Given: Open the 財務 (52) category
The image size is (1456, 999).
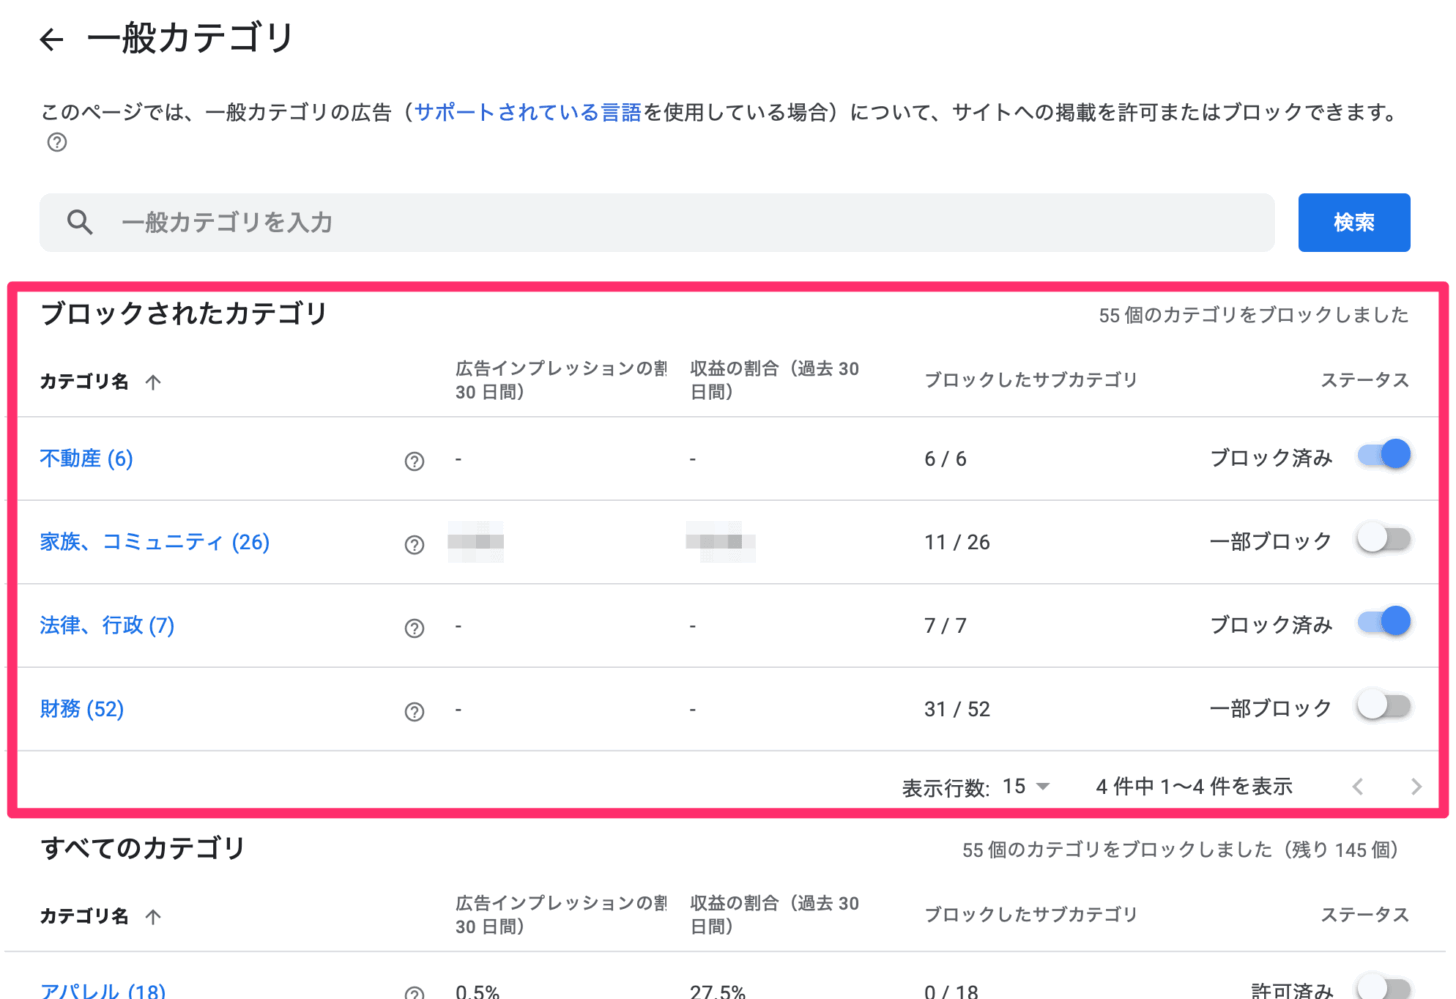Looking at the screenshot, I should coord(82,709).
